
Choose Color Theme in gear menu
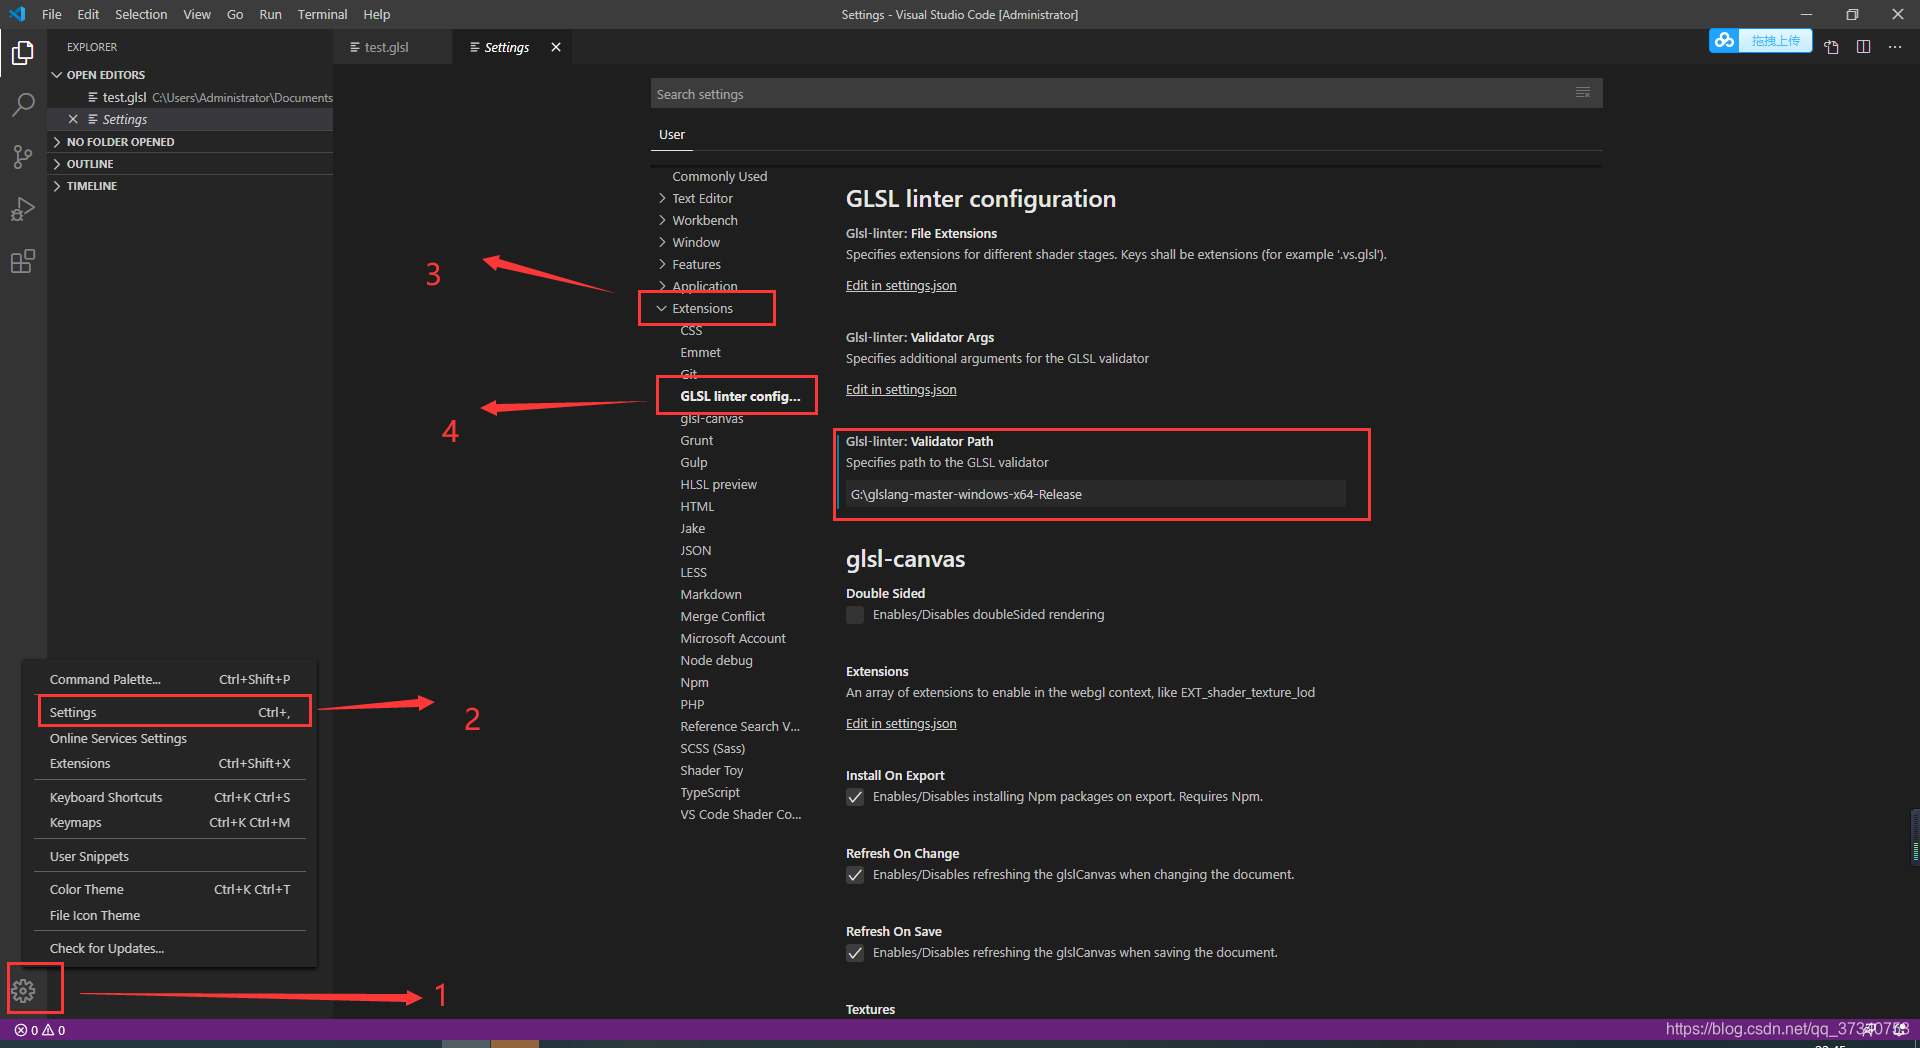(x=170, y=889)
